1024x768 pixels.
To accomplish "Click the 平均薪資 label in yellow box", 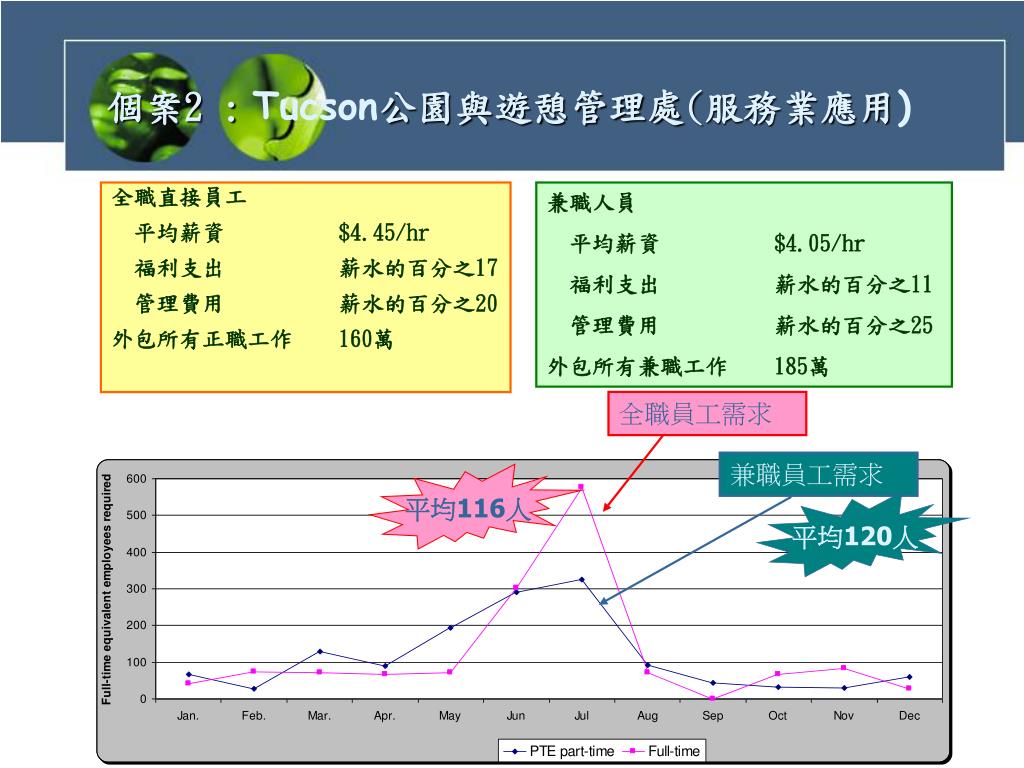I will 179,232.
